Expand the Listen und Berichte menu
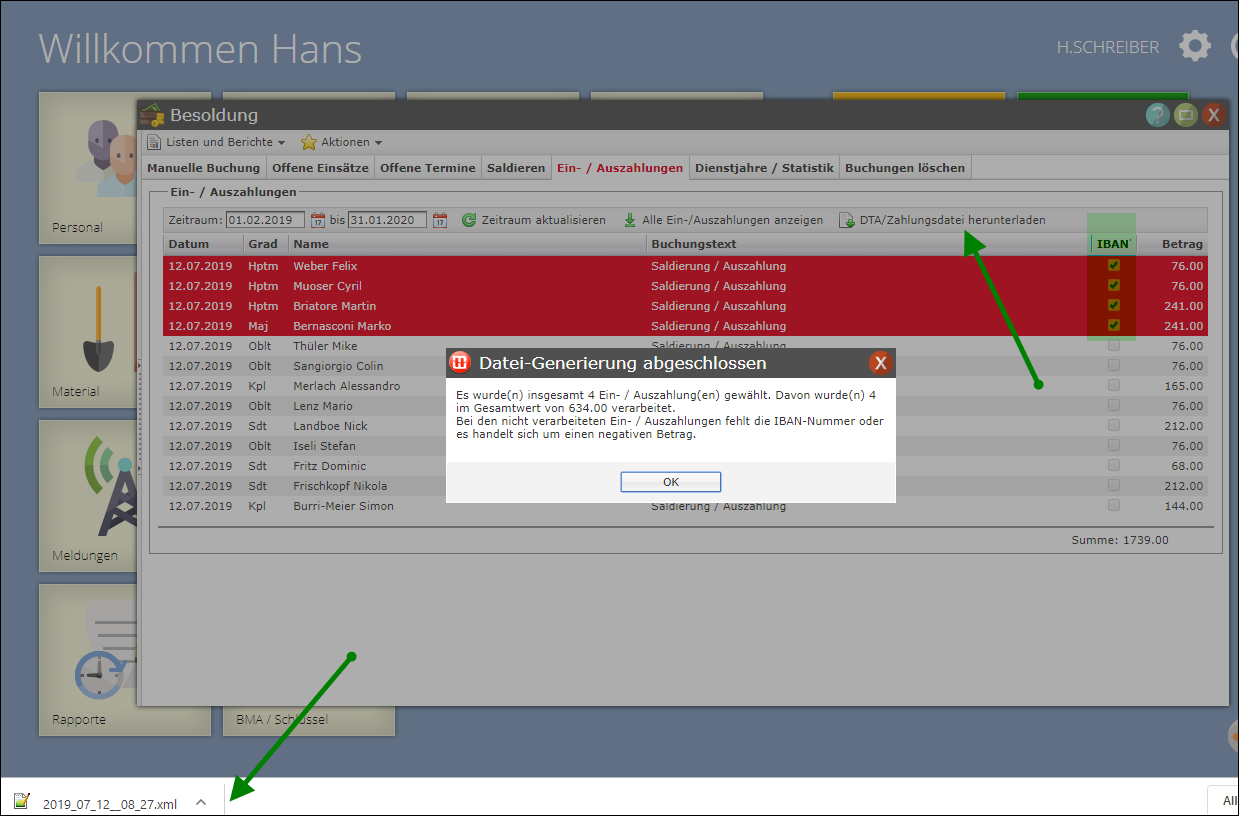1239x816 pixels. [x=216, y=142]
